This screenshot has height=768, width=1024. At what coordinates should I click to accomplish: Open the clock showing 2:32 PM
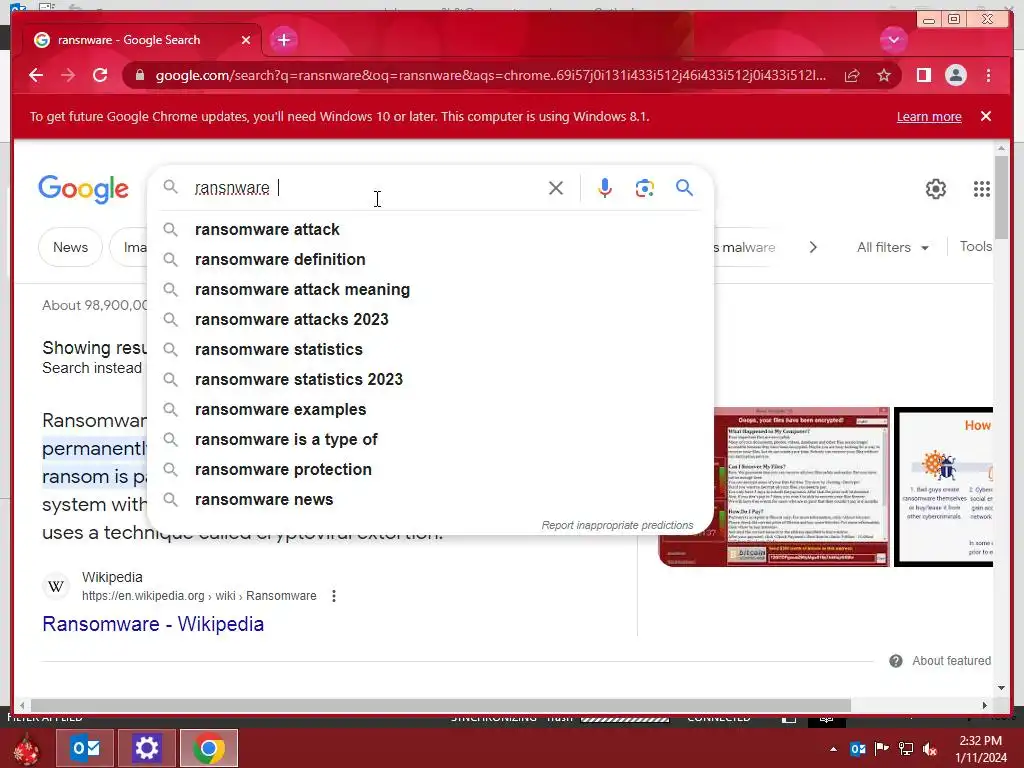point(981,749)
